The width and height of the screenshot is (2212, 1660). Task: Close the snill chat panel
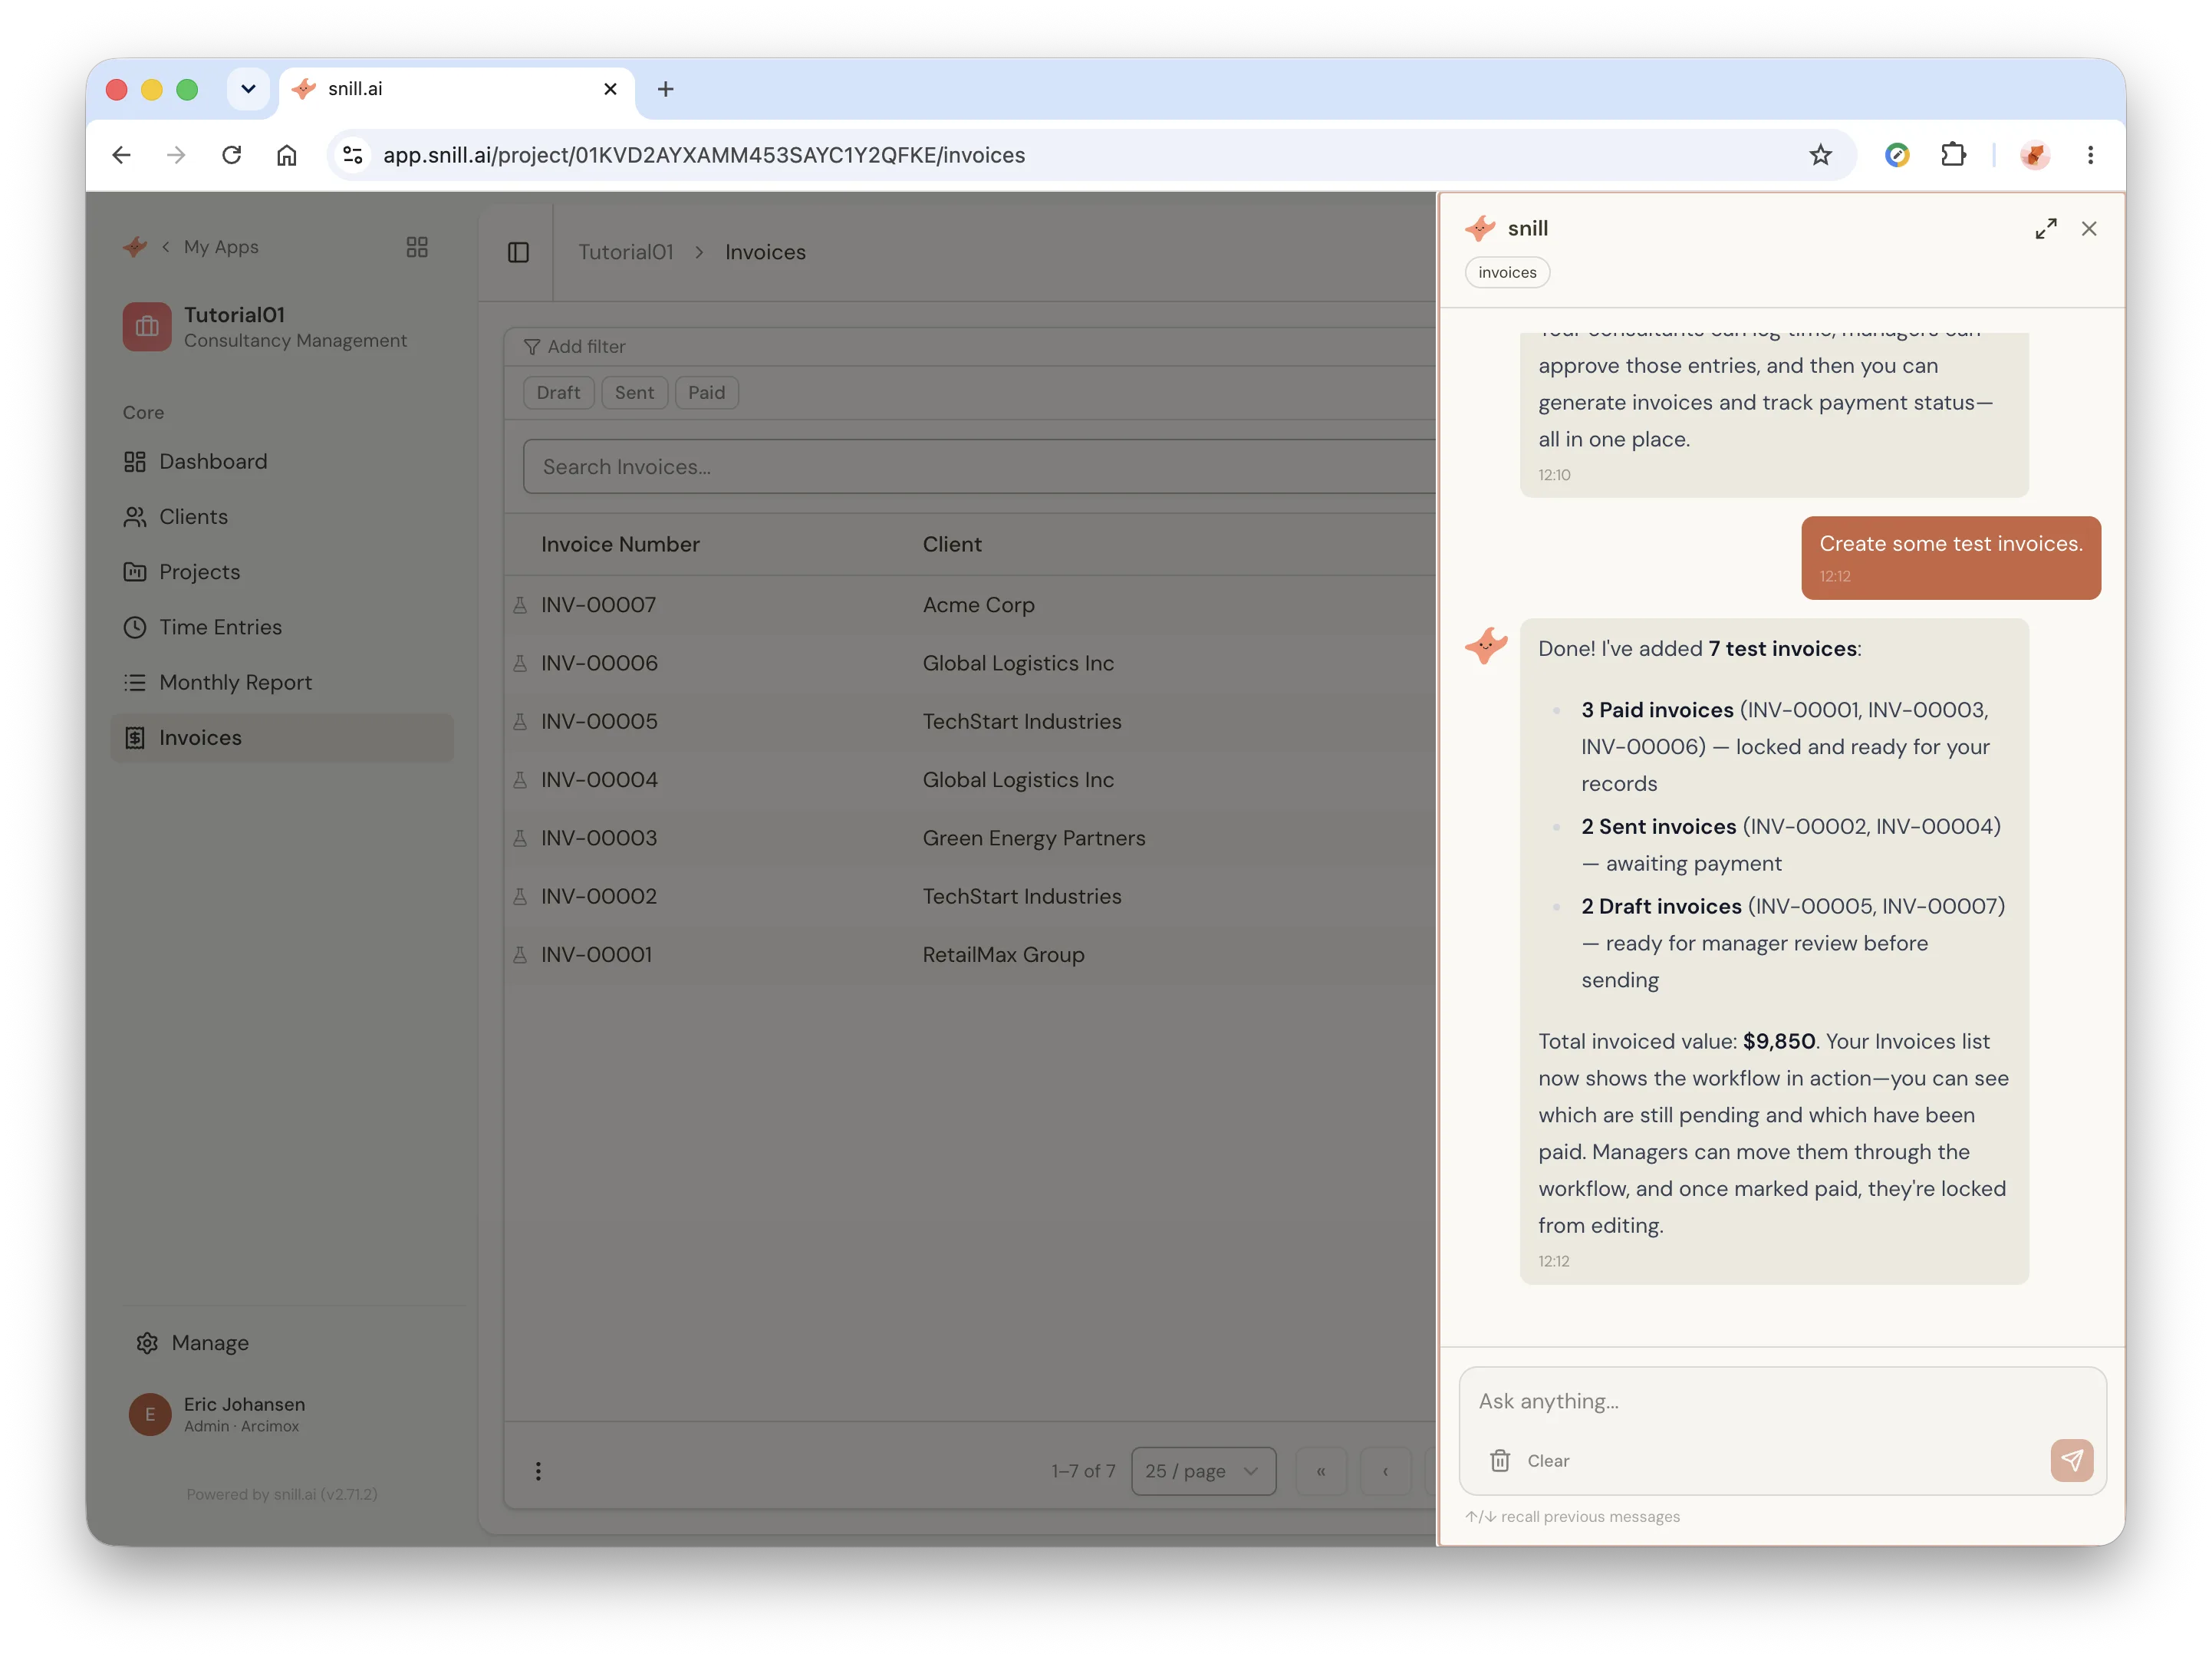[x=2089, y=229]
